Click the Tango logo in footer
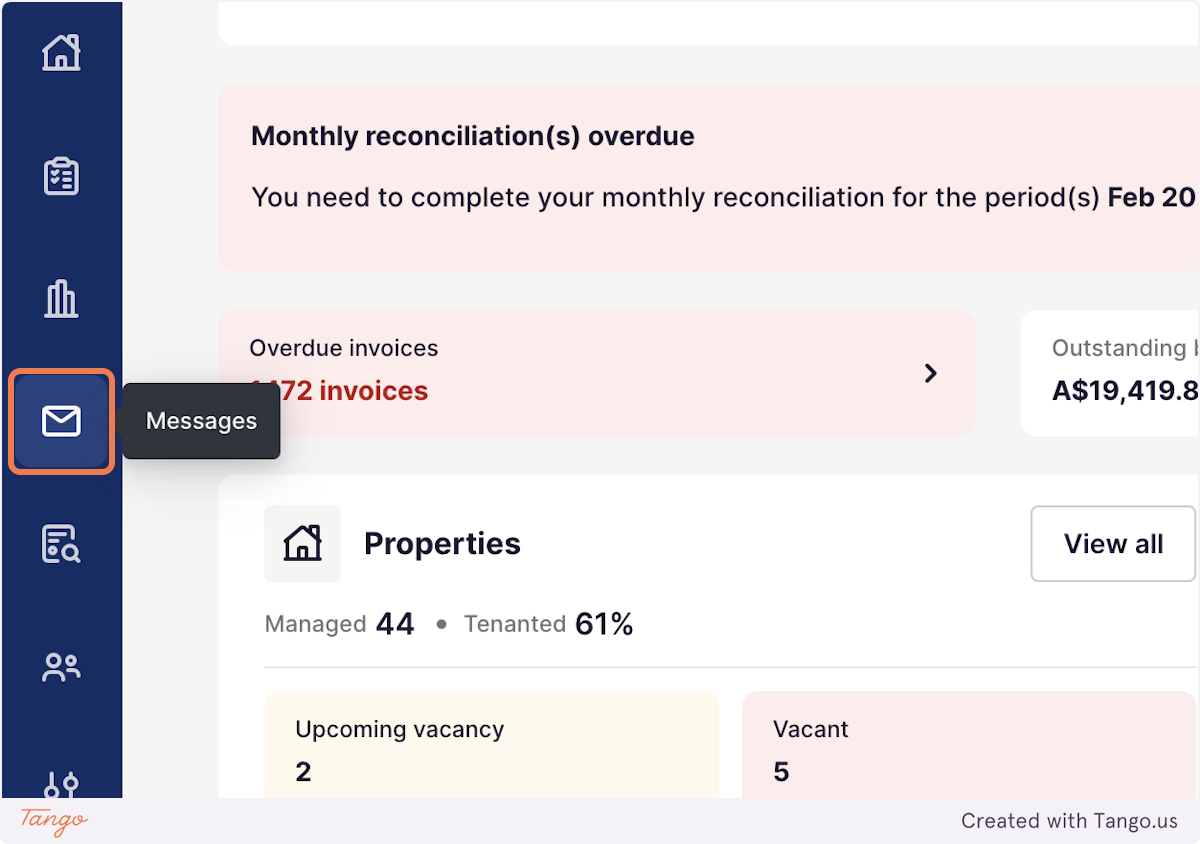This screenshot has width=1200, height=844. [54, 821]
